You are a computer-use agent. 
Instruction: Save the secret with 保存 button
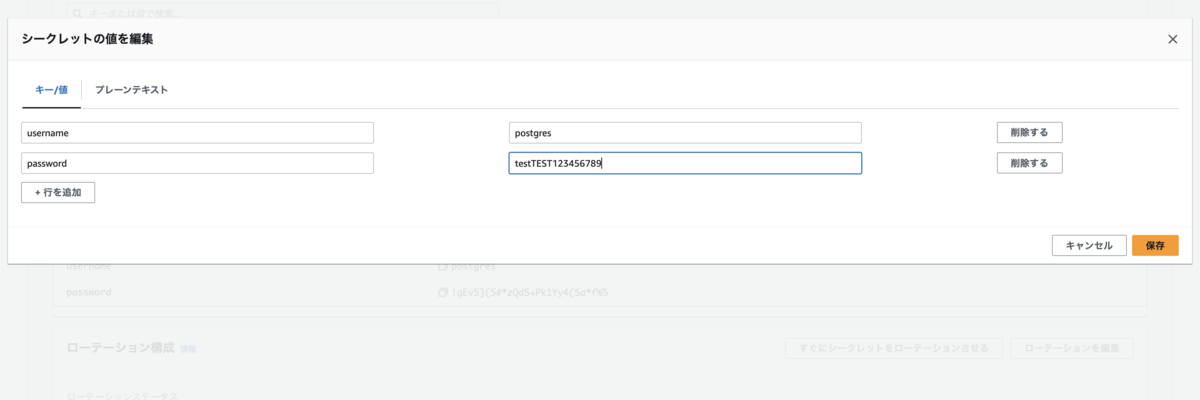click(x=1155, y=245)
